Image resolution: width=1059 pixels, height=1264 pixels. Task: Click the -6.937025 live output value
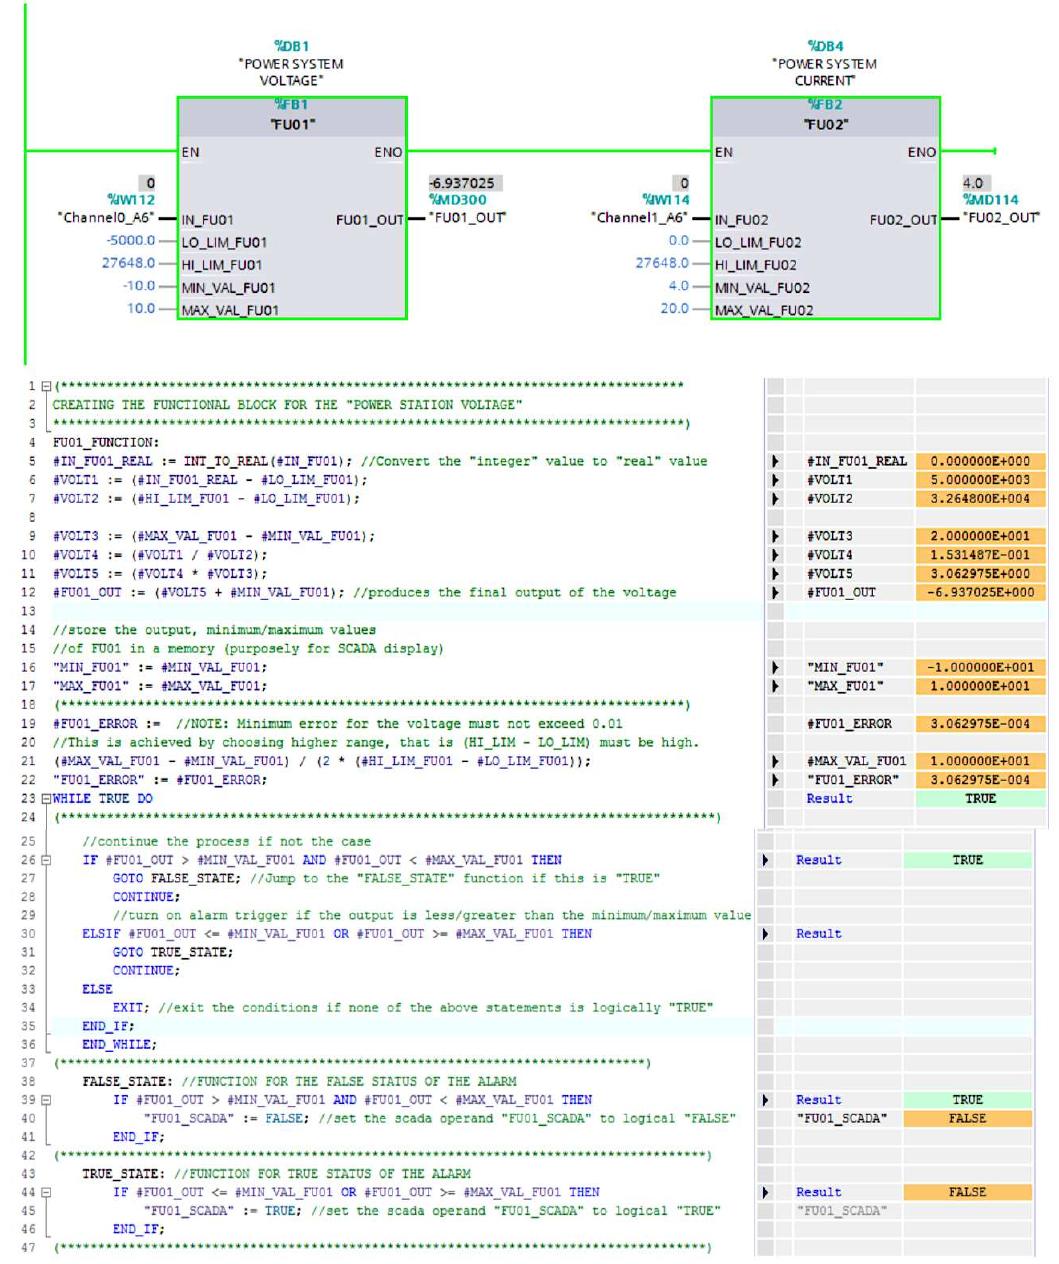pos(464,183)
